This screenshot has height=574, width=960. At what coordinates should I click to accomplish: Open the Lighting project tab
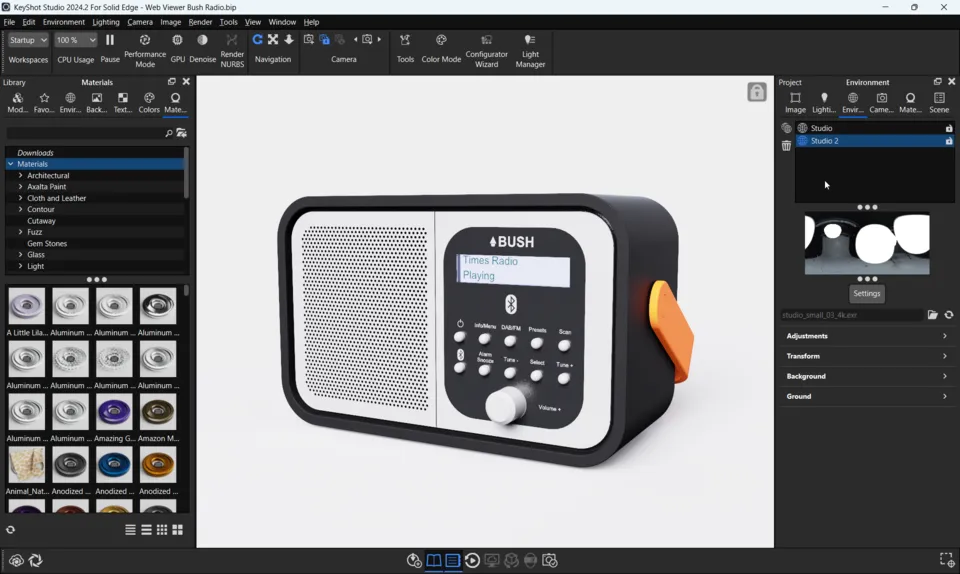click(x=824, y=102)
